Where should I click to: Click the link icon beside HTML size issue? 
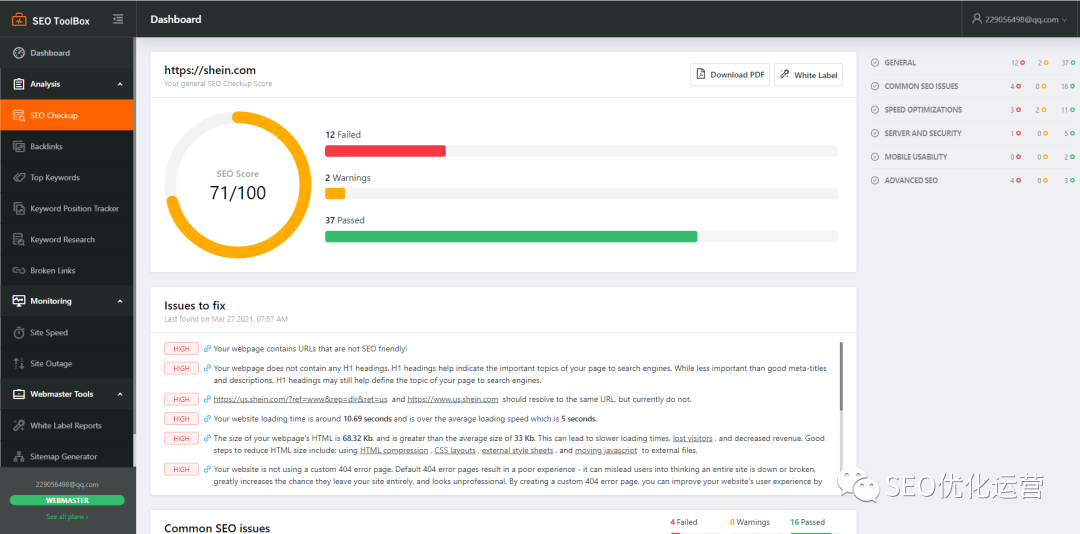pyautogui.click(x=207, y=438)
